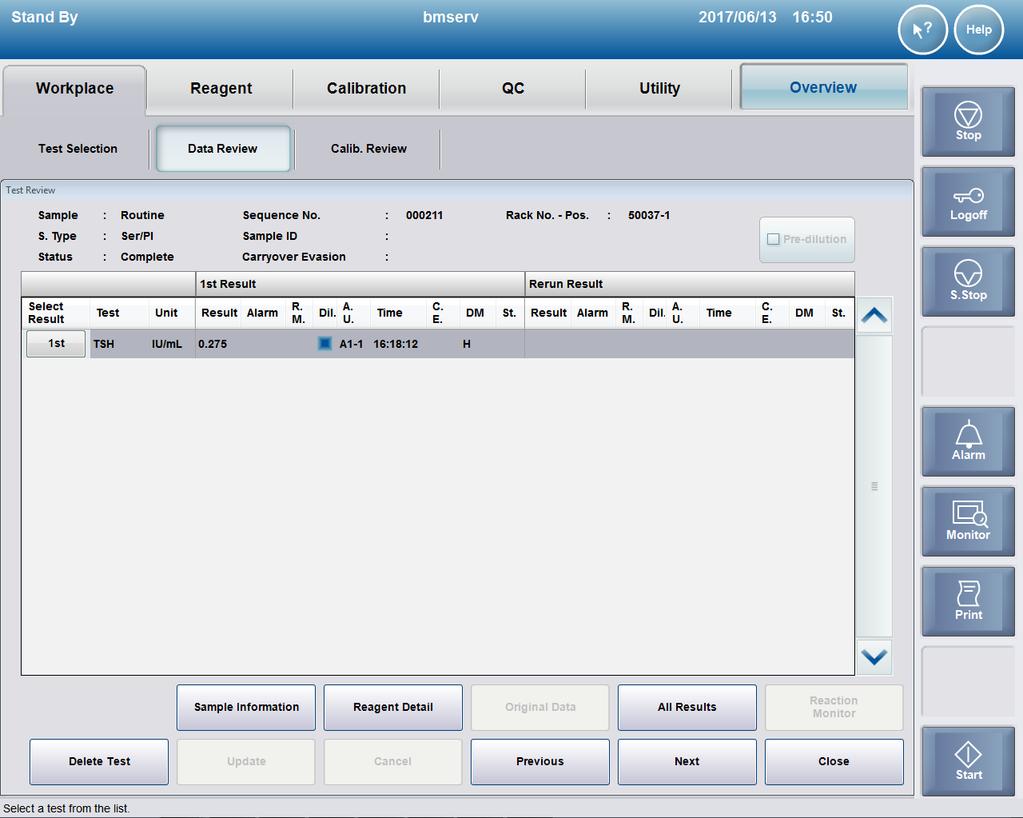Click the bmserv user name
Viewport: 1023px width, 818px height.
click(x=450, y=17)
